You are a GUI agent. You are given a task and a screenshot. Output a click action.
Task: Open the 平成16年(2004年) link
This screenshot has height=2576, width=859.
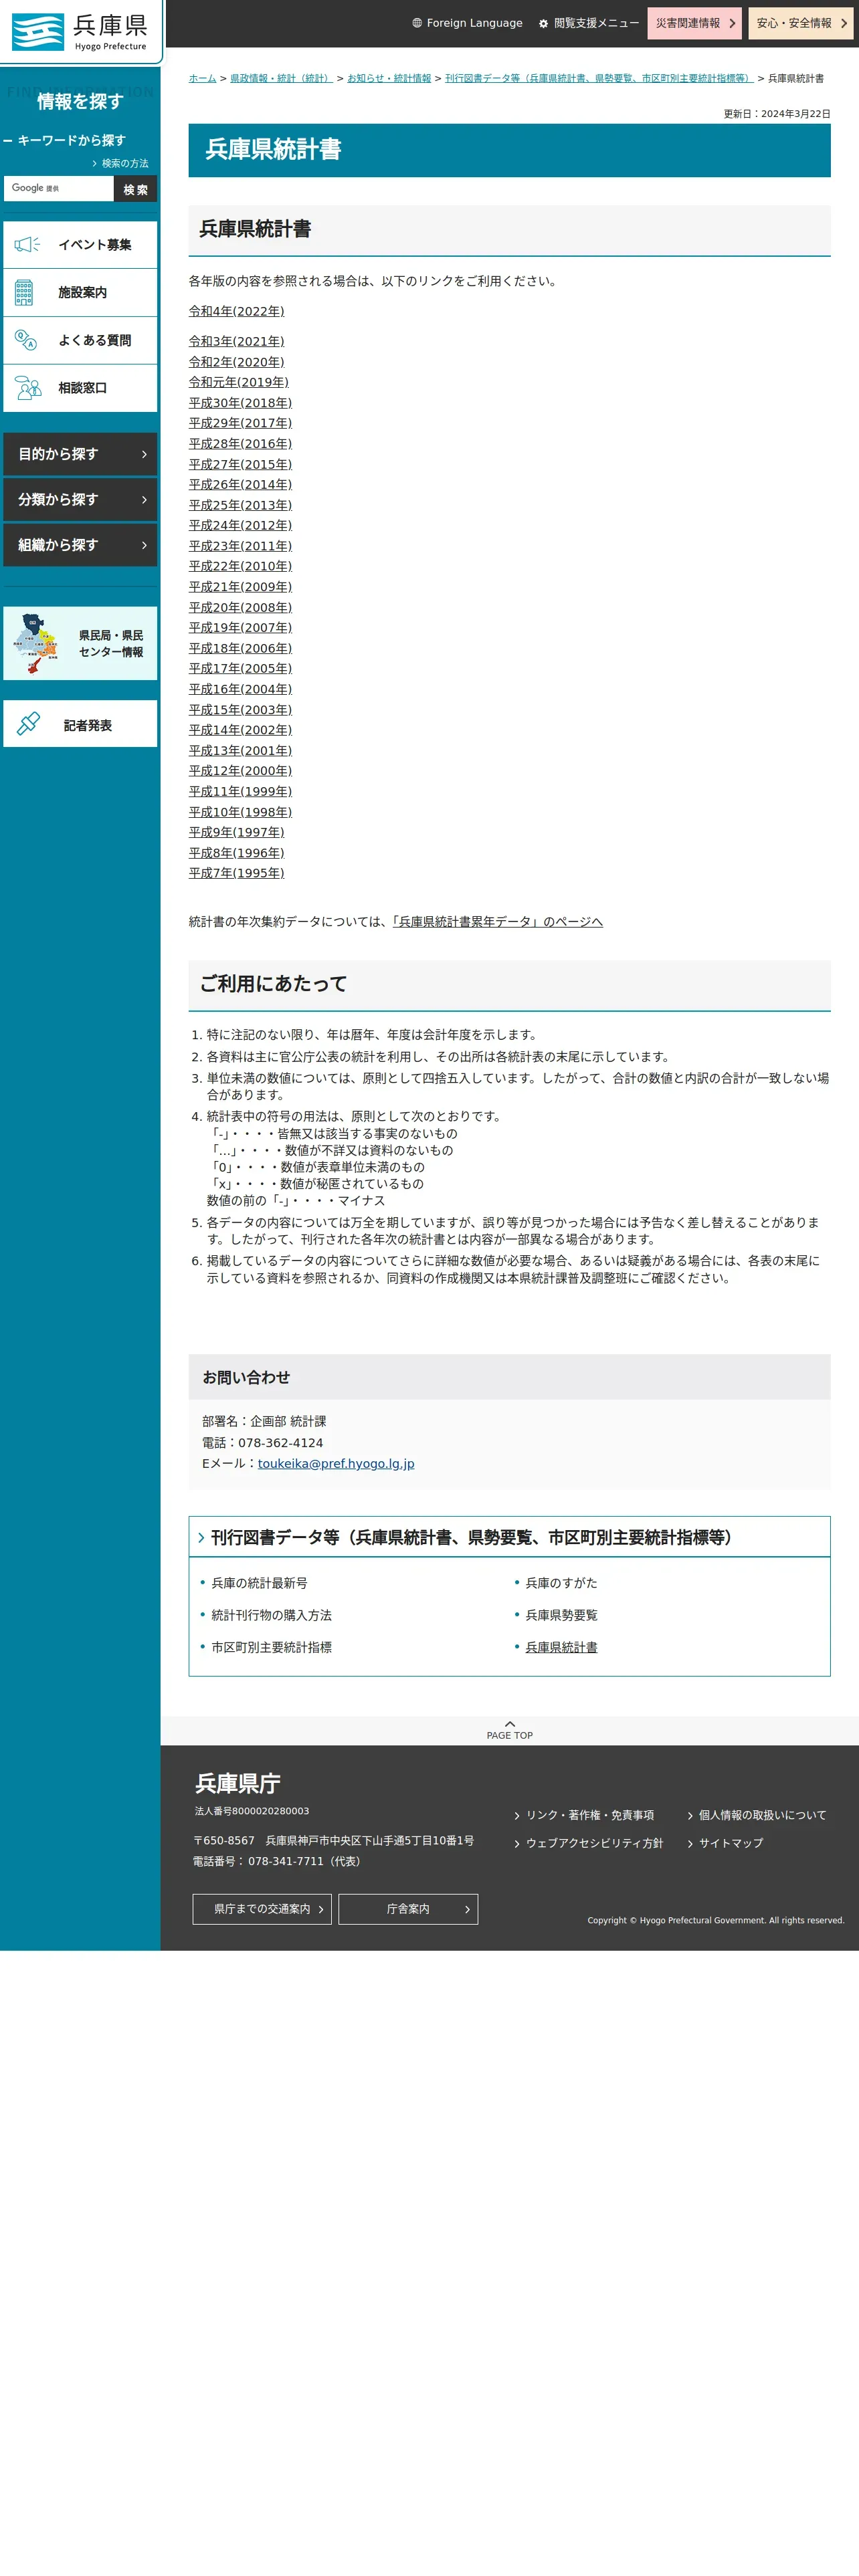pos(241,689)
